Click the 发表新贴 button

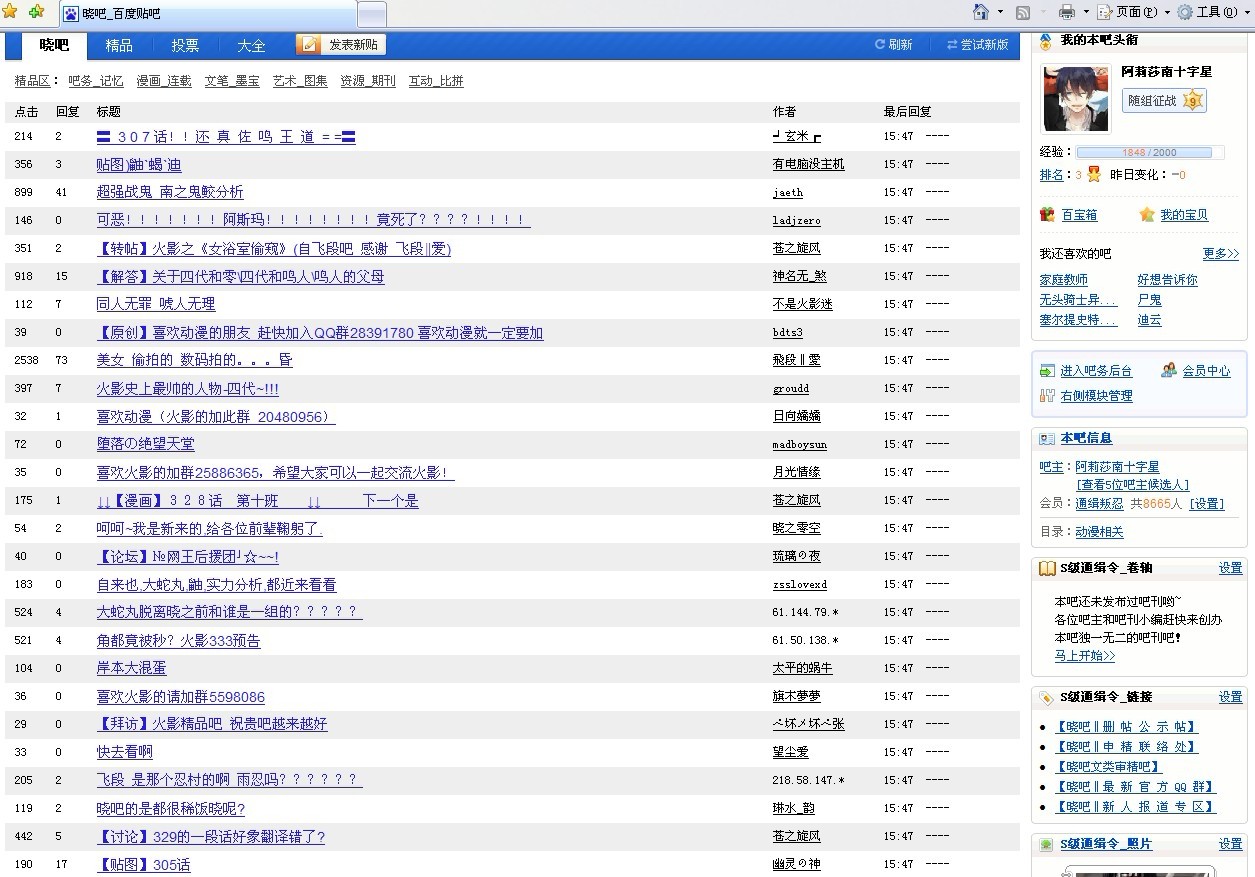340,45
